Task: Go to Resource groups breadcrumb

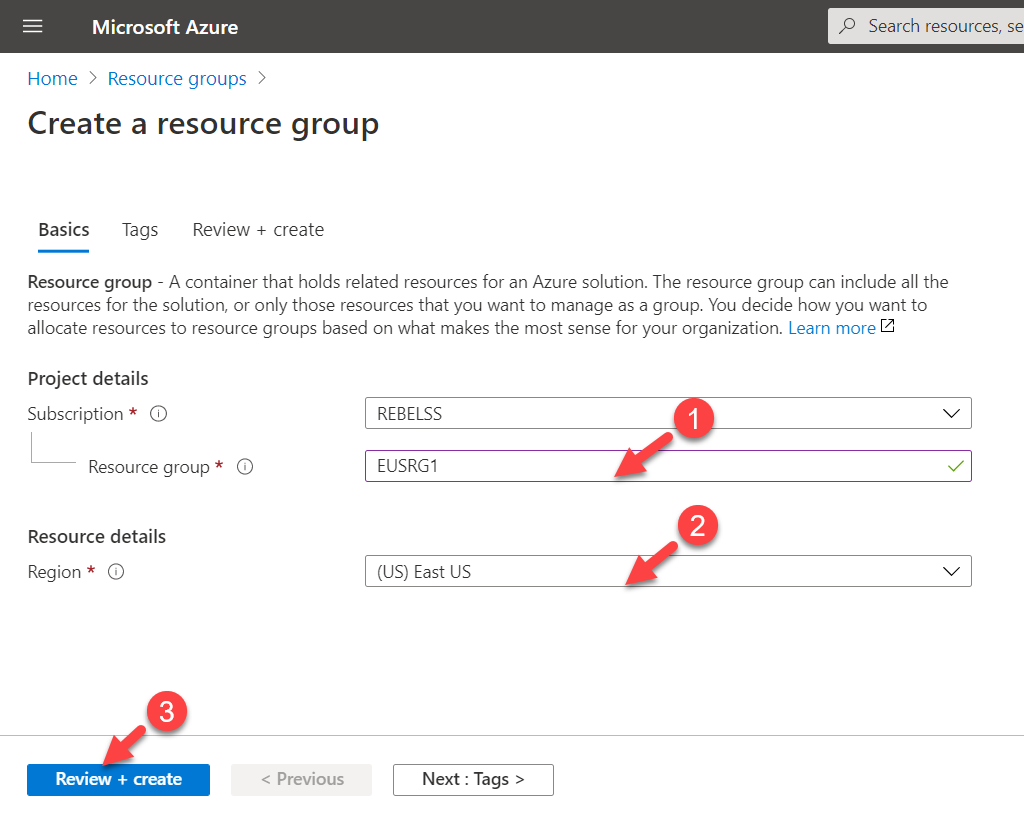Action: pyautogui.click(x=177, y=78)
